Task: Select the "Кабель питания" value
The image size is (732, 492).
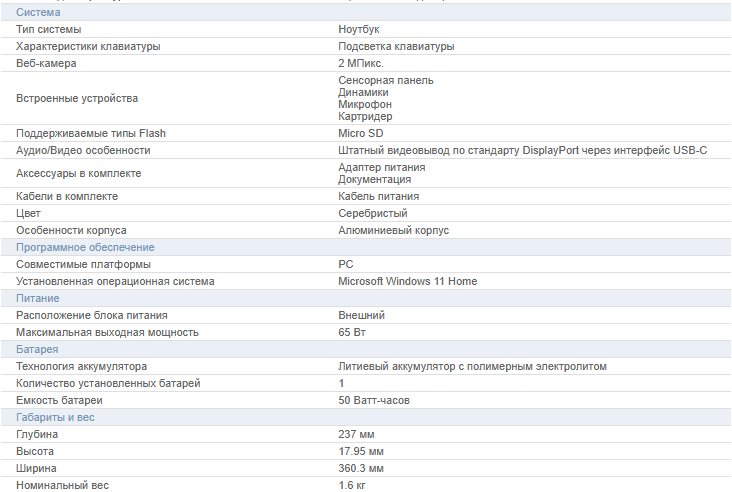Action: pos(378,196)
